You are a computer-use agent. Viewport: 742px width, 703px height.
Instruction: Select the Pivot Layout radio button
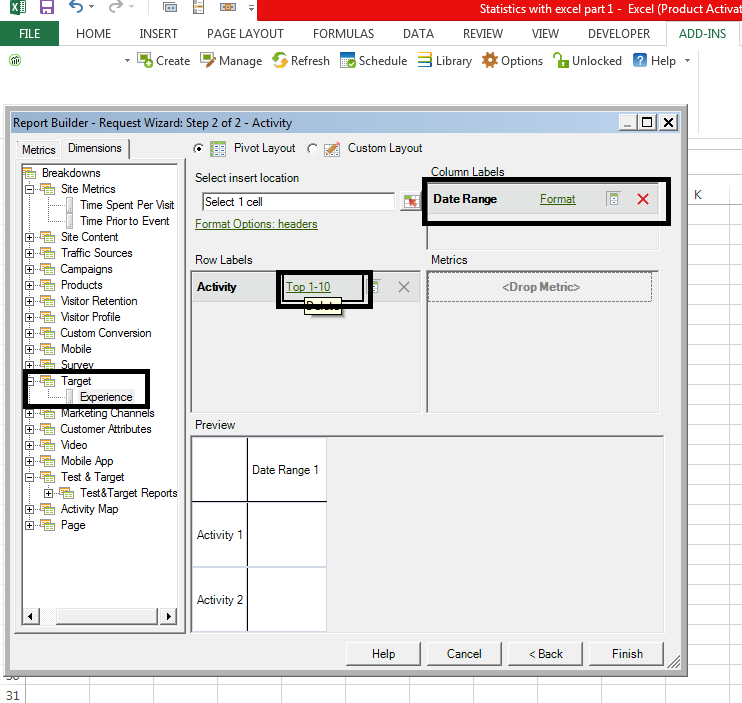pyautogui.click(x=199, y=149)
